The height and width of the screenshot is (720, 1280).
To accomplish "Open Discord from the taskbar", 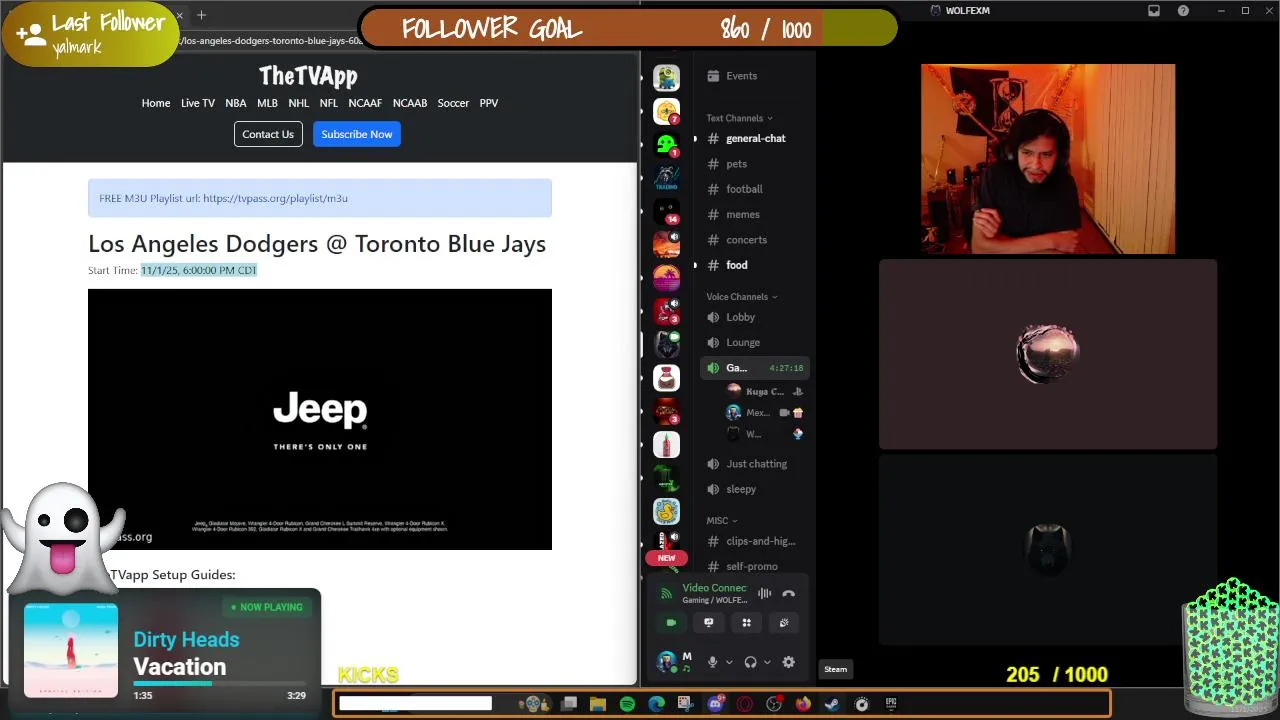I will [715, 704].
